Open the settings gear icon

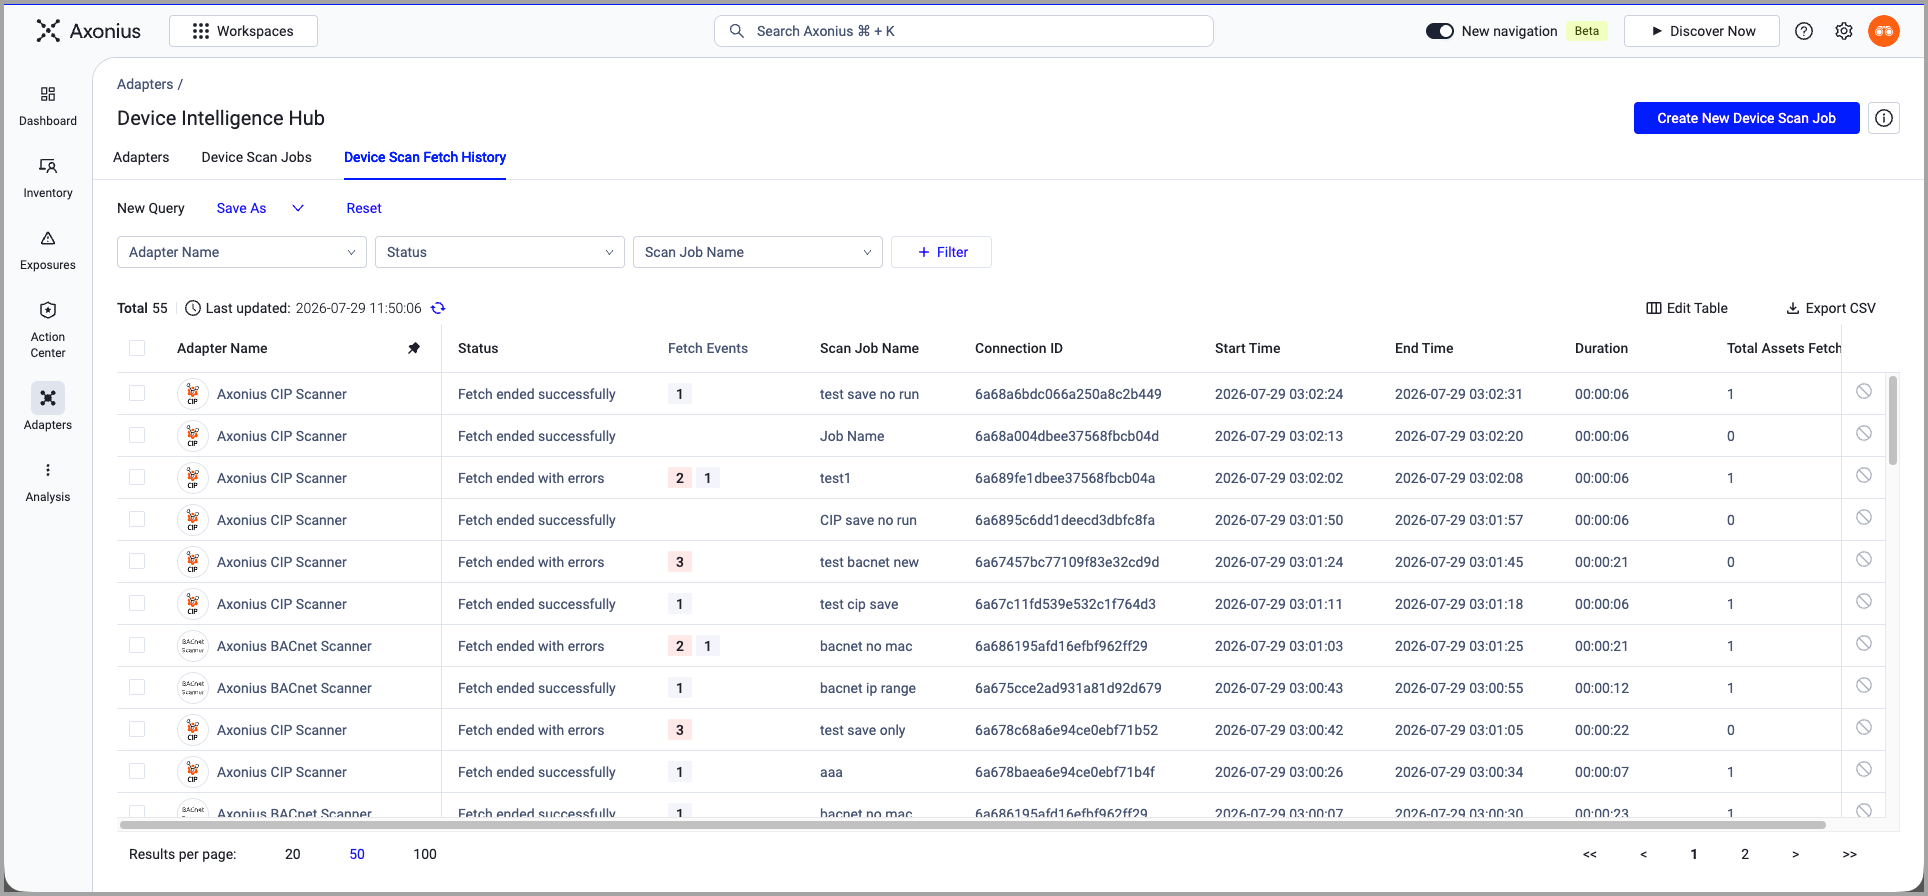1844,31
